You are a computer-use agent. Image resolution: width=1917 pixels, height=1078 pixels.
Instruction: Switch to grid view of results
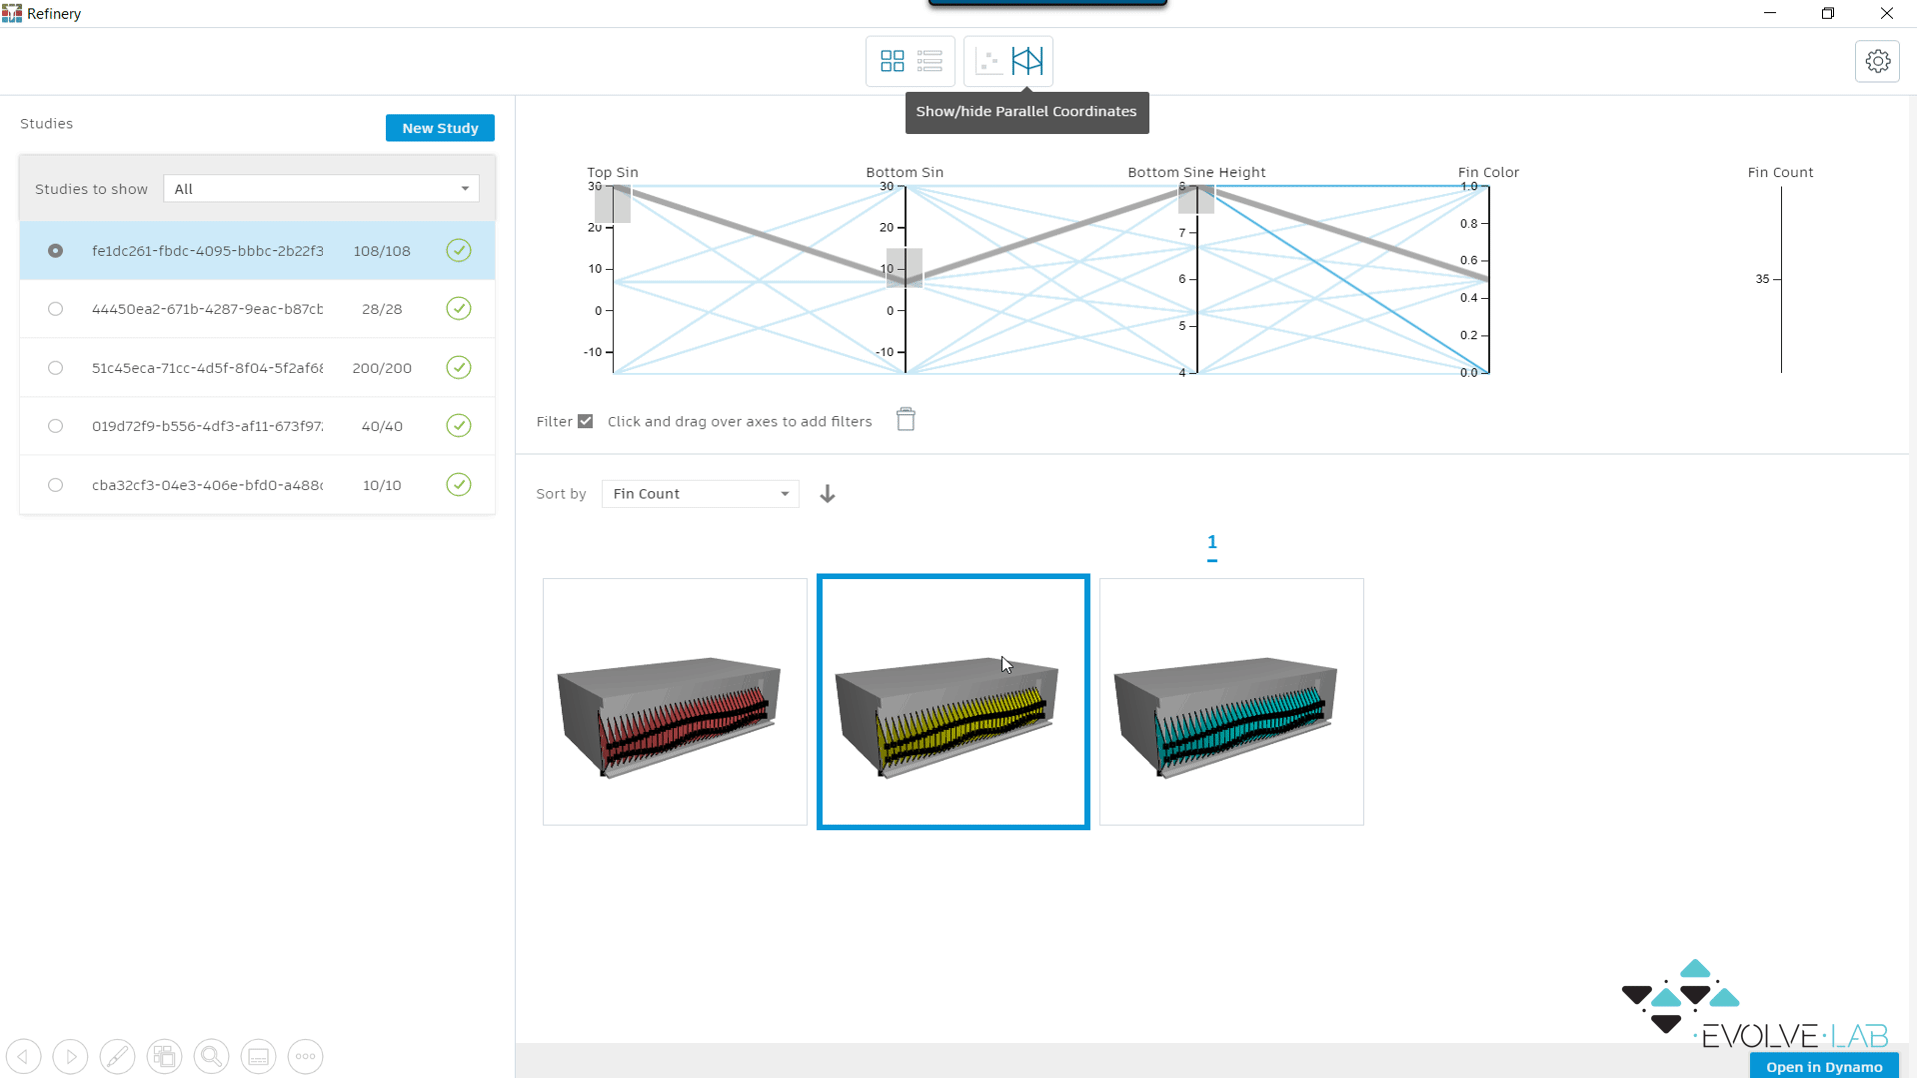coord(892,61)
